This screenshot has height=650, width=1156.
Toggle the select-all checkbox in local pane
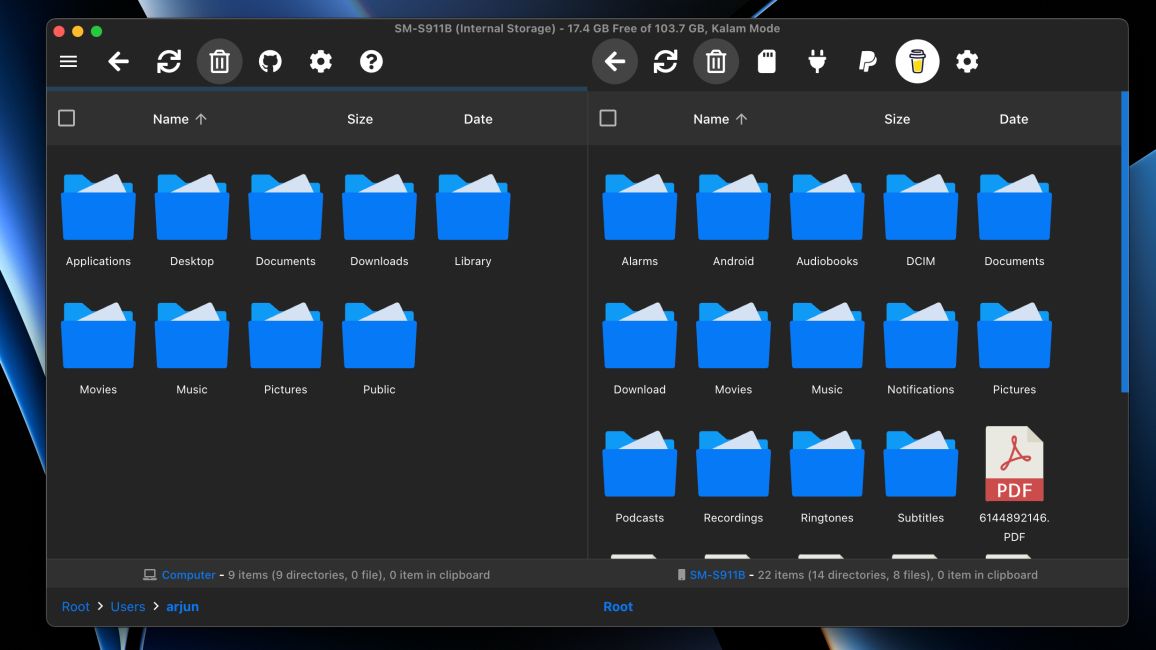click(x=66, y=118)
